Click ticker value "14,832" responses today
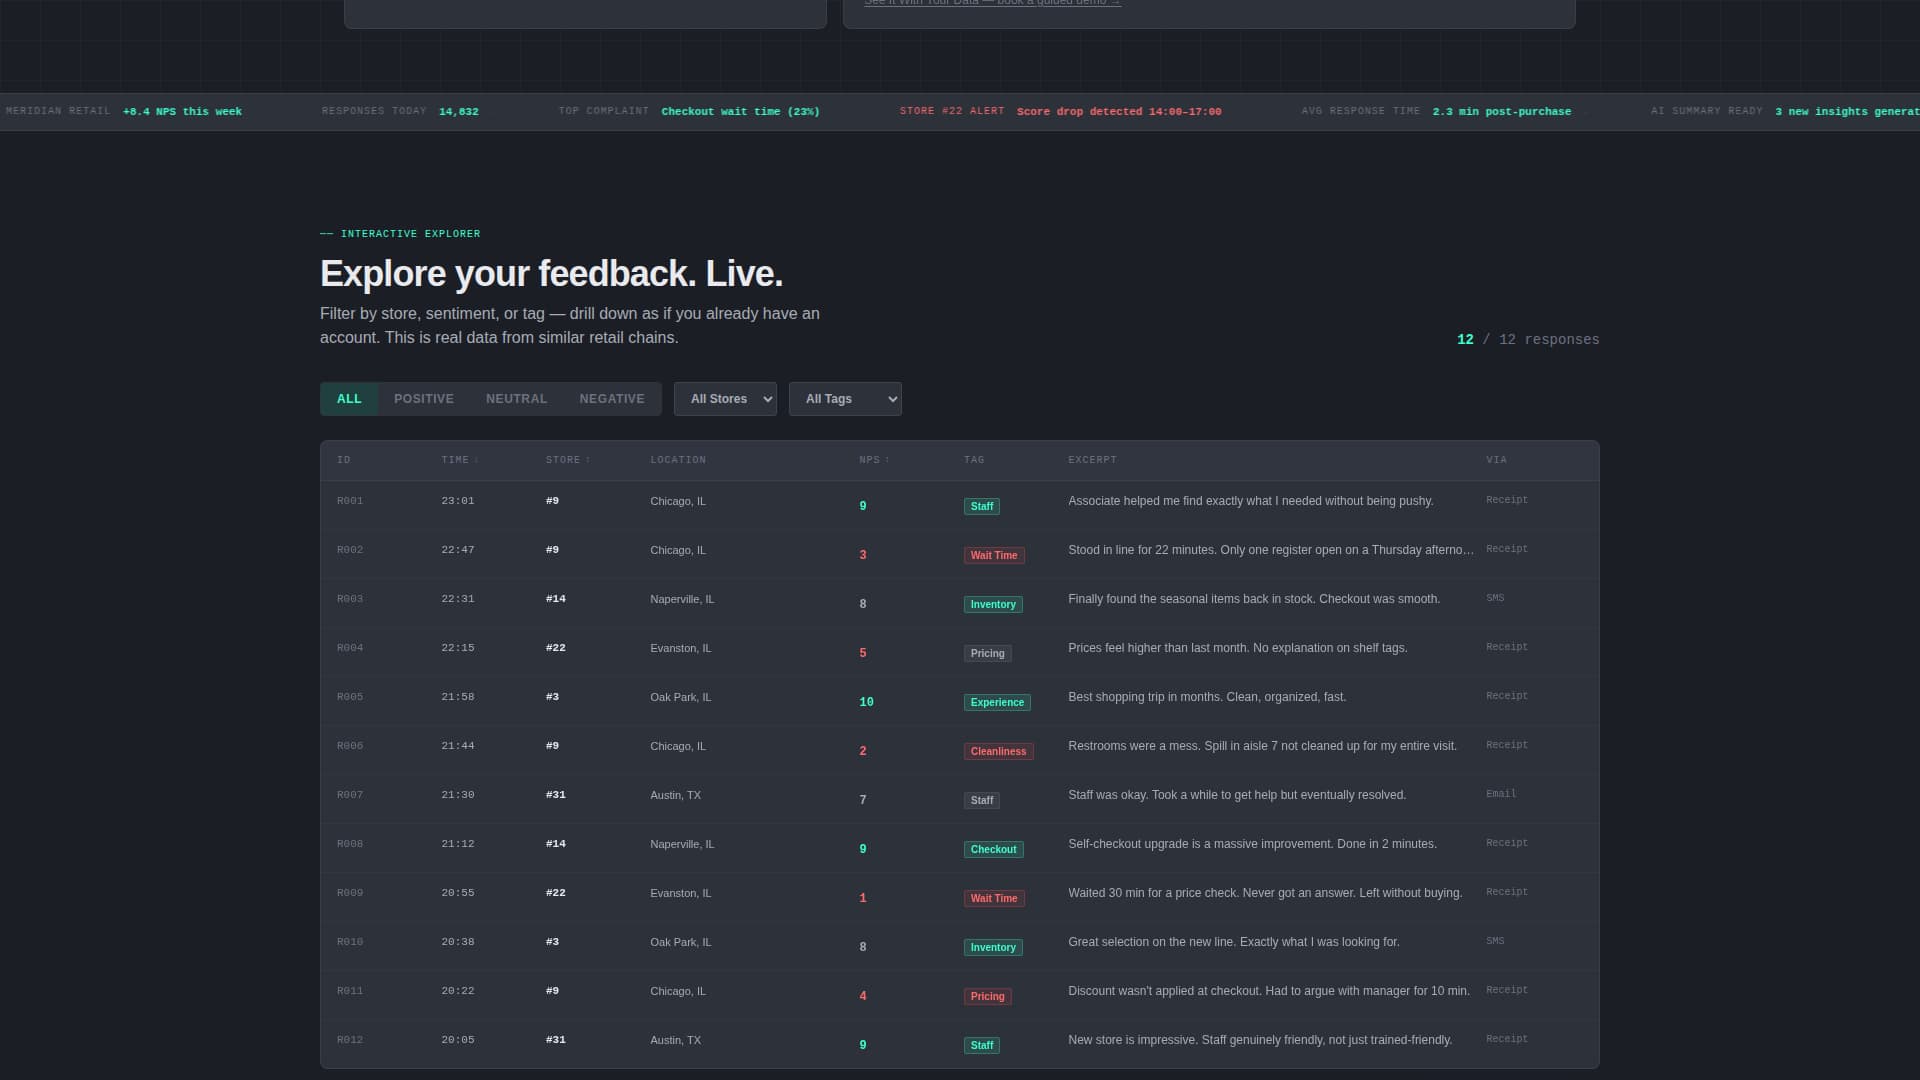Image resolution: width=1920 pixels, height=1080 pixels. 459,112
